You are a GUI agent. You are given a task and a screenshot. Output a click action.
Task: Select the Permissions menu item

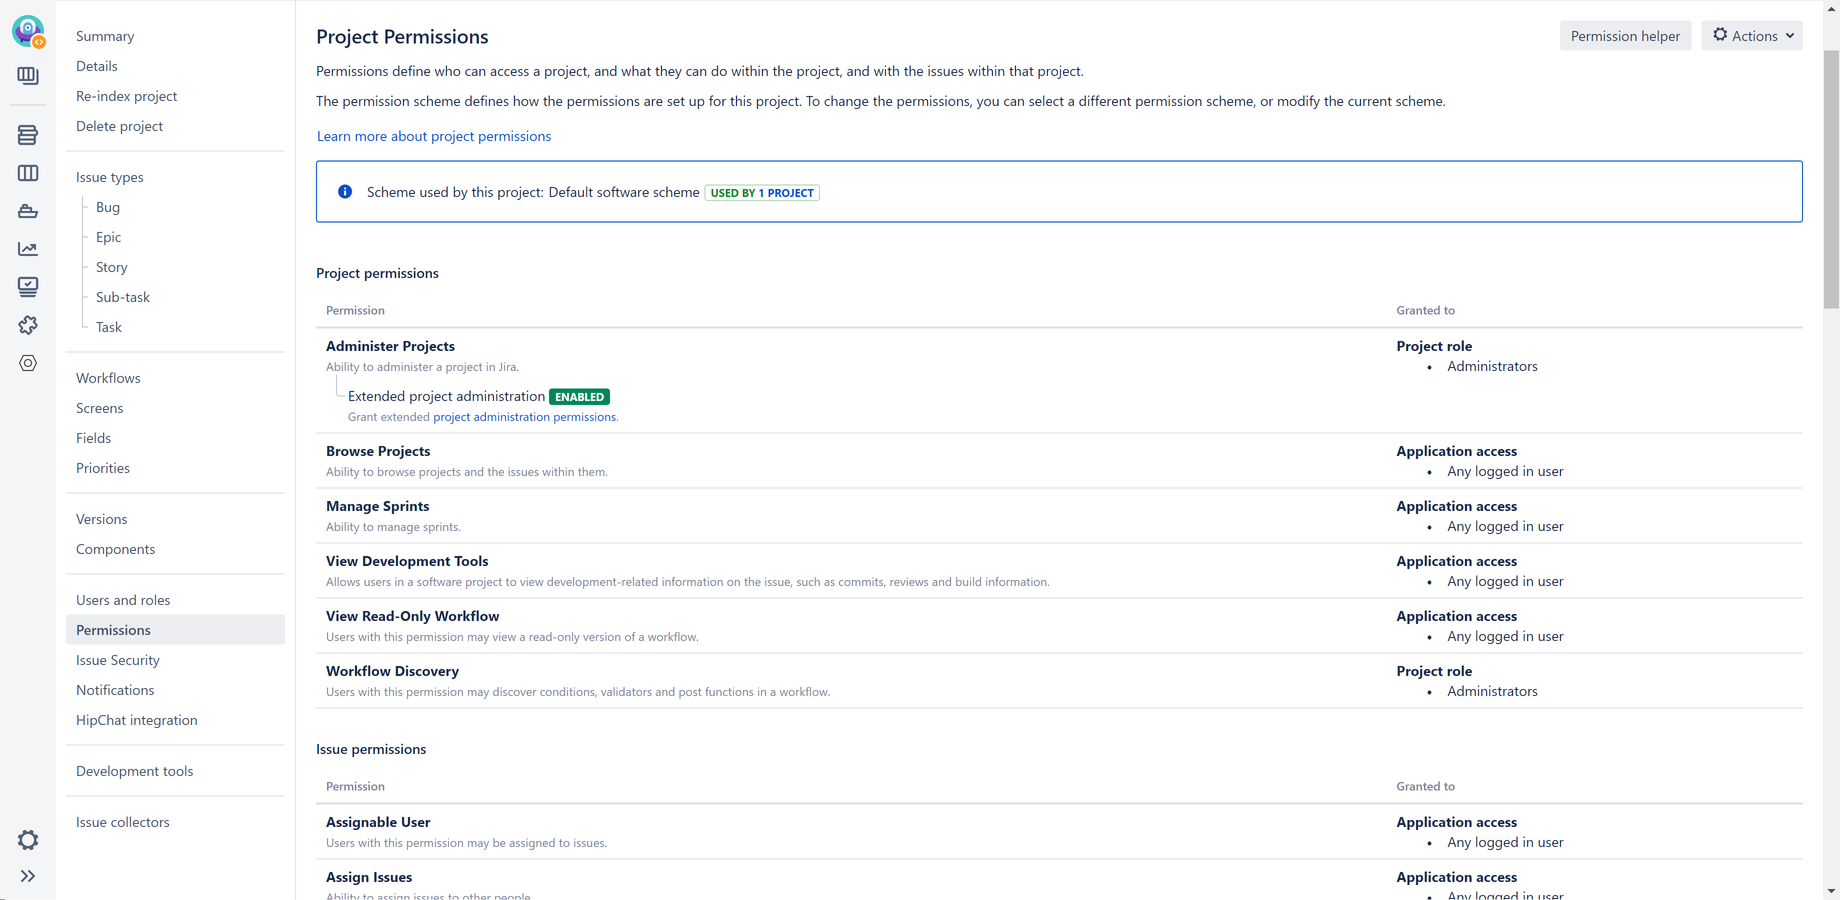(x=175, y=630)
